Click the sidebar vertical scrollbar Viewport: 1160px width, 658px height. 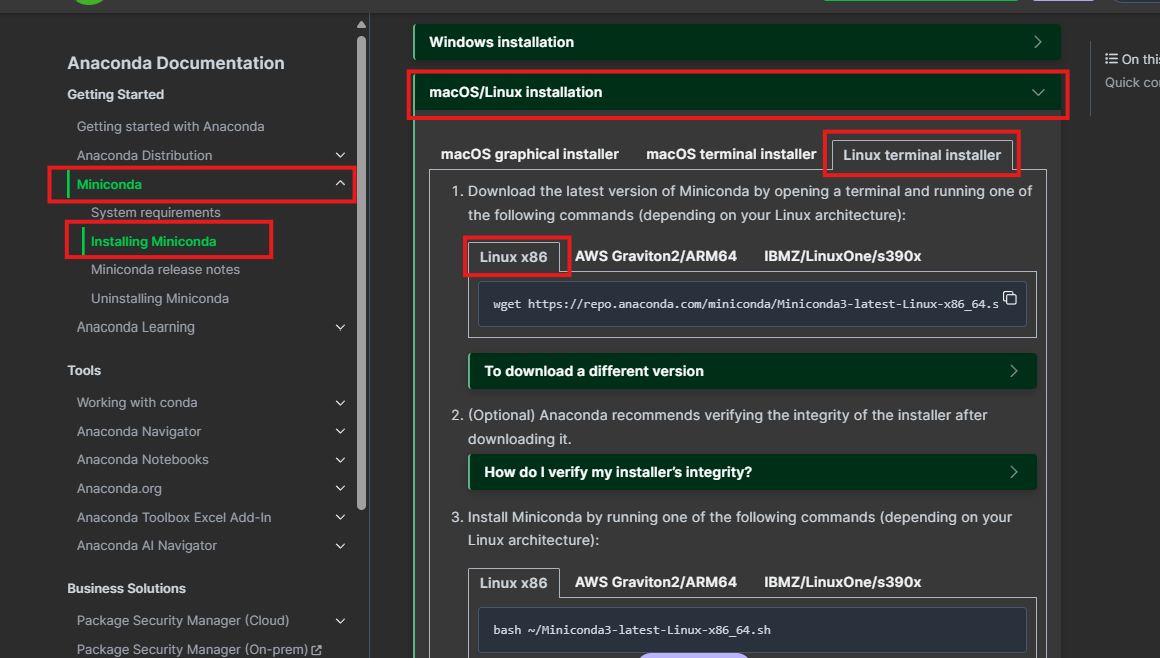[361, 272]
